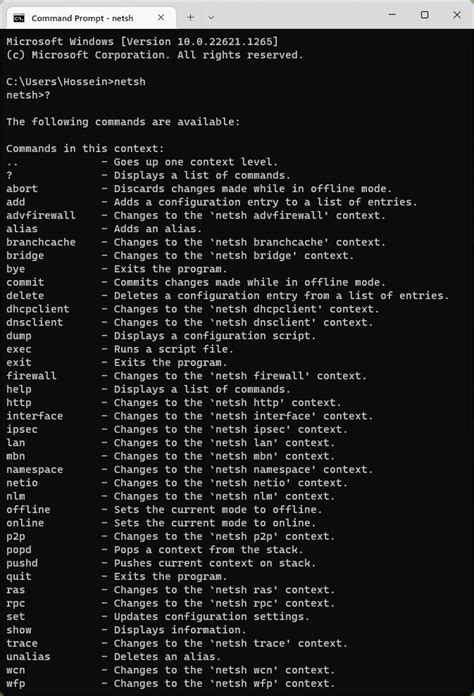
Task: Click the 'dhcpclient' command entry
Action: [38, 309]
